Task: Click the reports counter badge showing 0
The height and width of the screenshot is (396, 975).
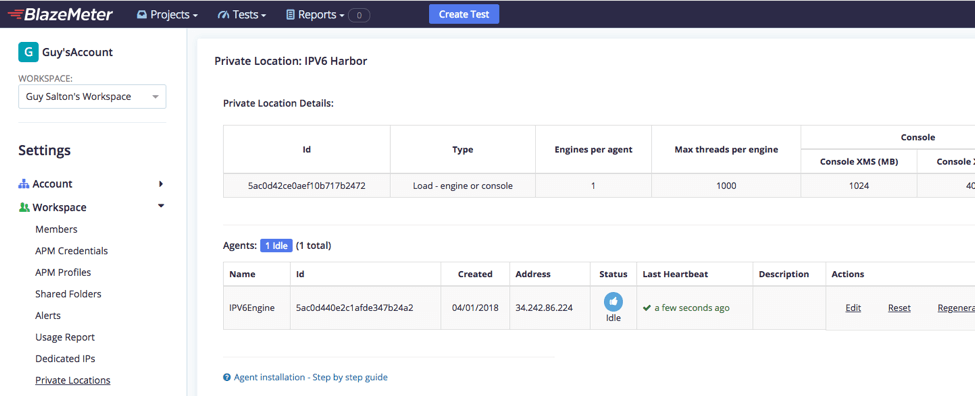Action: point(359,15)
